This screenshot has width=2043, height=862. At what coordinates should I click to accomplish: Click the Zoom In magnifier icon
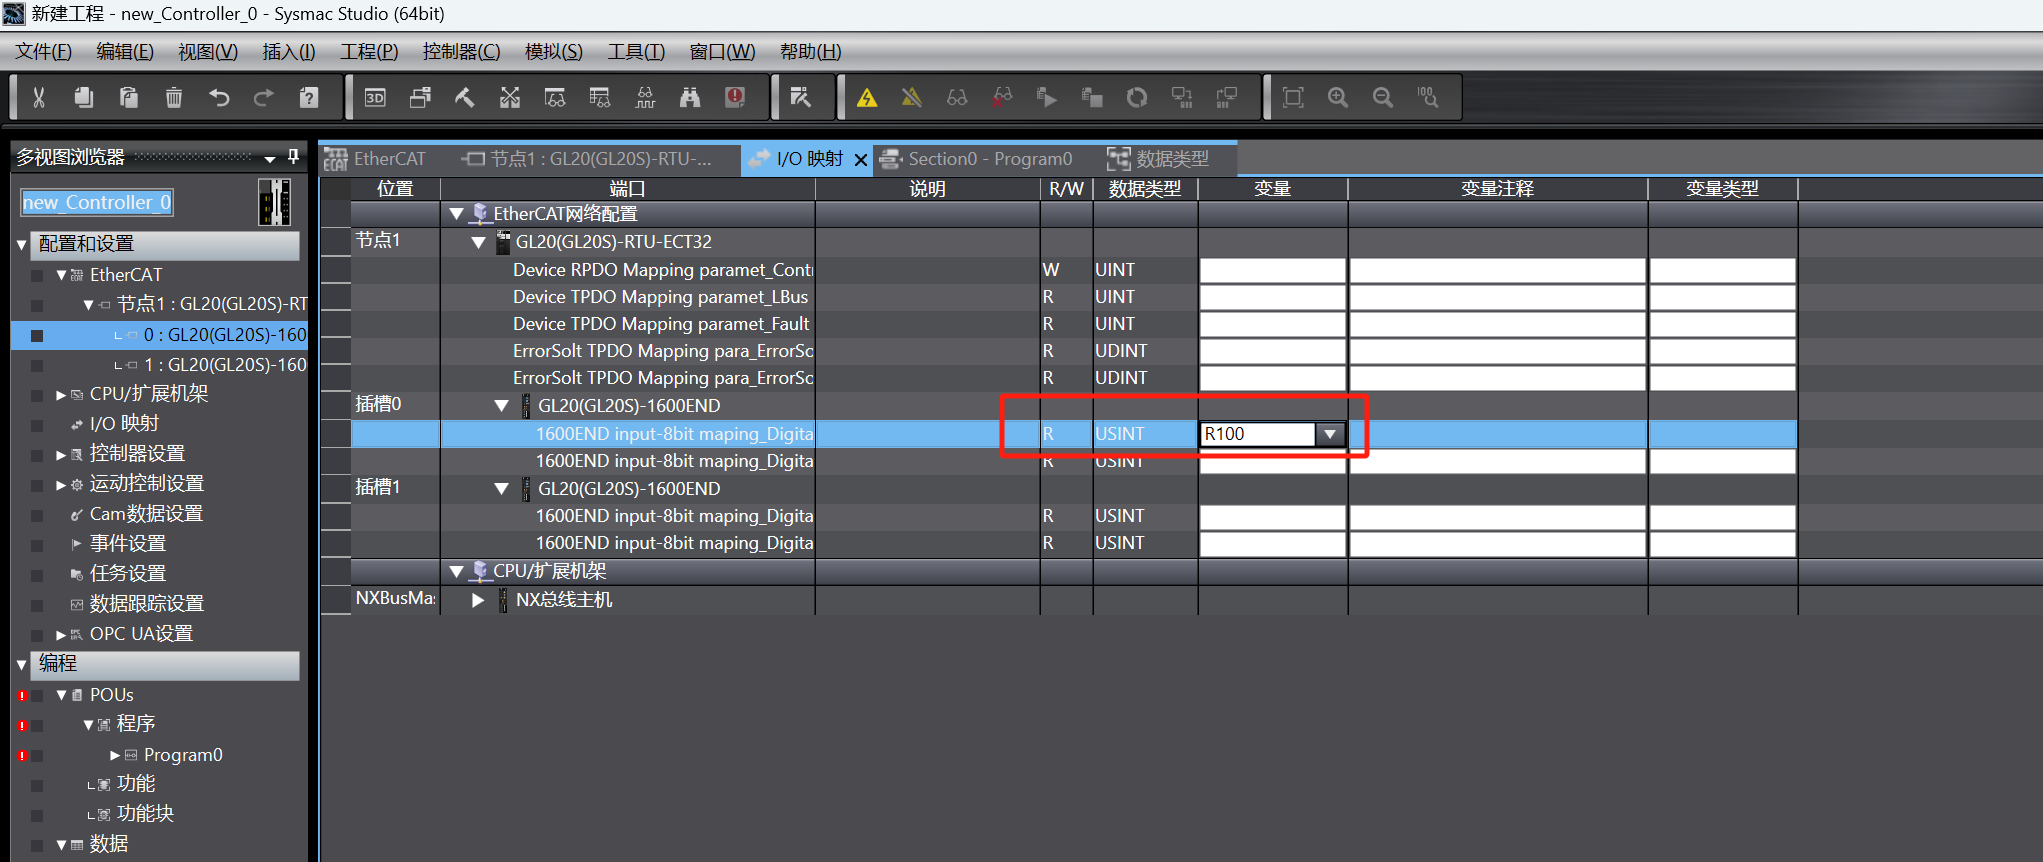click(x=1338, y=97)
